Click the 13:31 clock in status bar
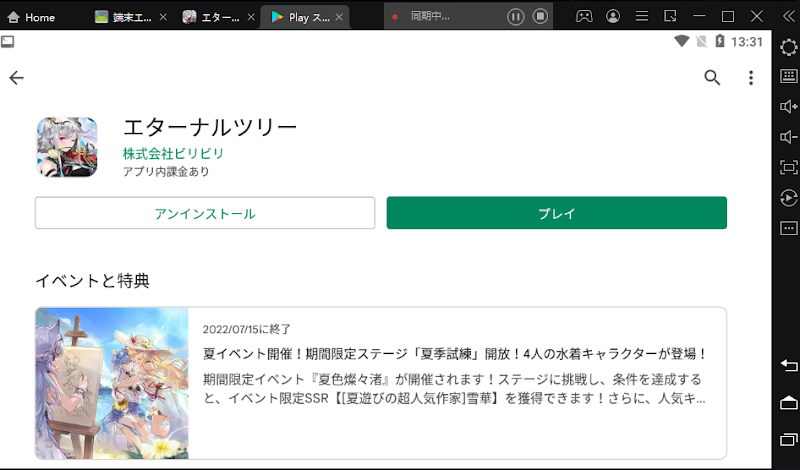The height and width of the screenshot is (470, 800). point(747,42)
